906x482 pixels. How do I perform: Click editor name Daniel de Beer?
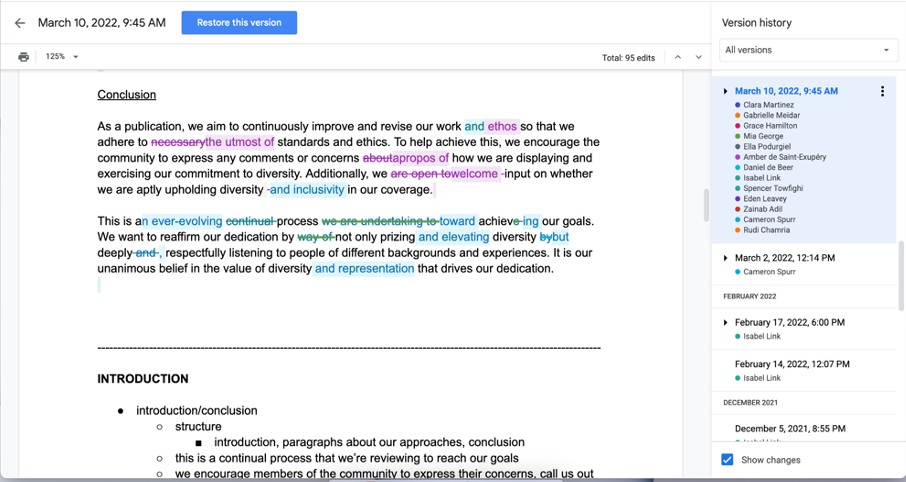point(768,168)
